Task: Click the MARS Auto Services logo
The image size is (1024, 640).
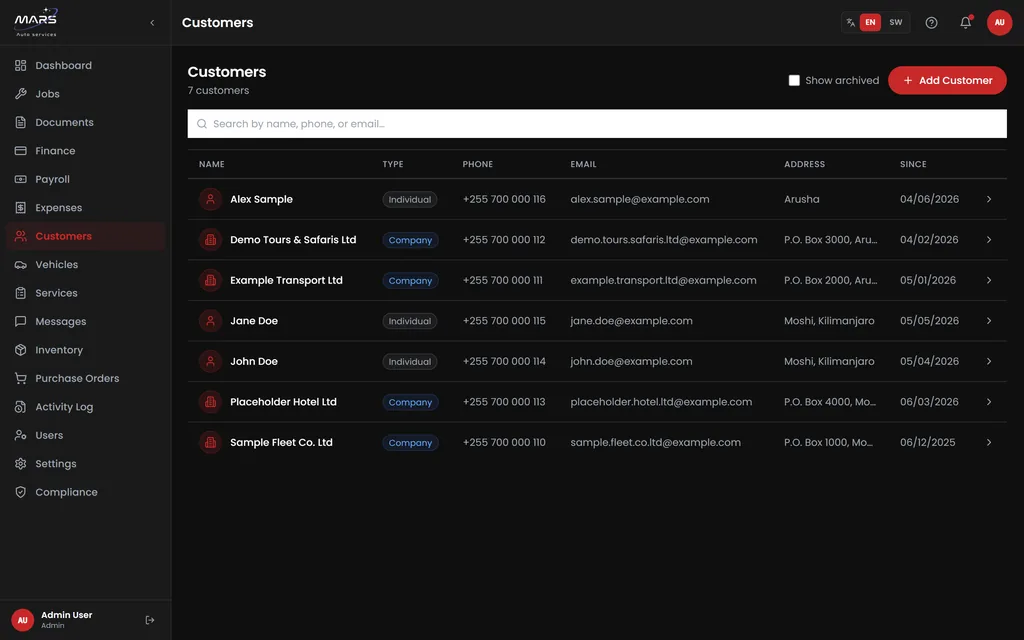Action: click(x=37, y=22)
